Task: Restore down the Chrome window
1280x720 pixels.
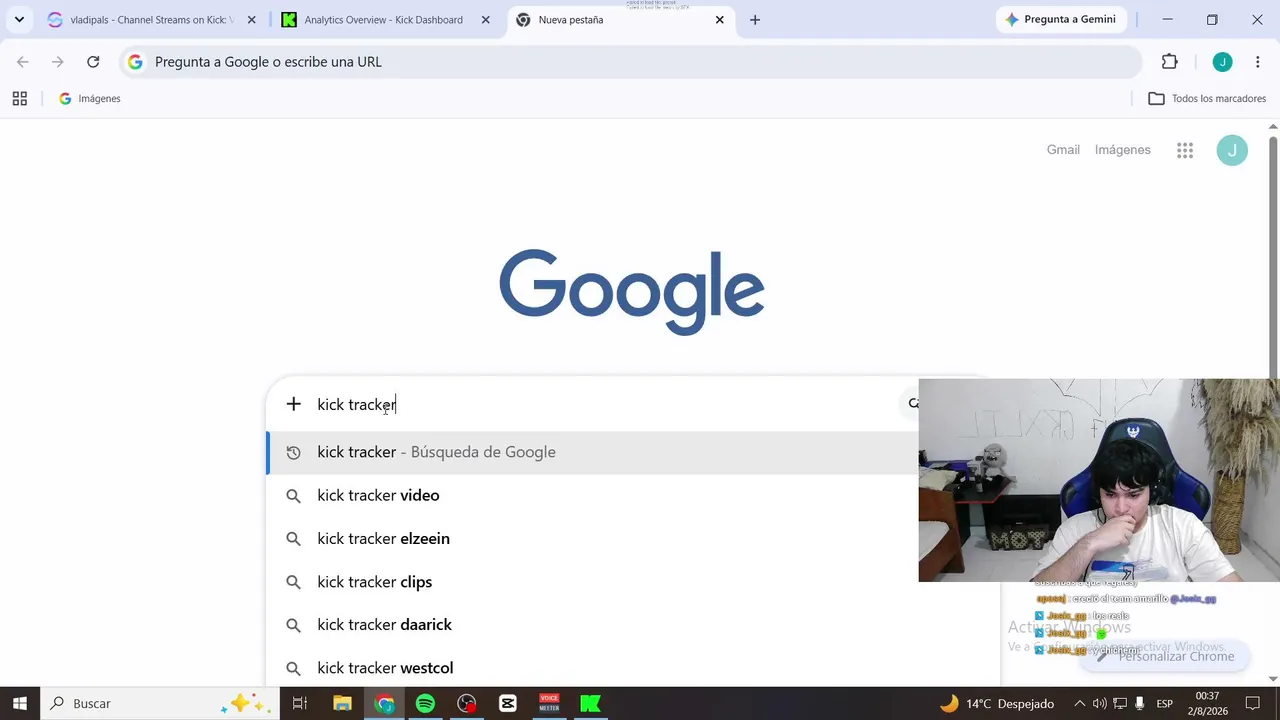Action: [x=1212, y=20]
